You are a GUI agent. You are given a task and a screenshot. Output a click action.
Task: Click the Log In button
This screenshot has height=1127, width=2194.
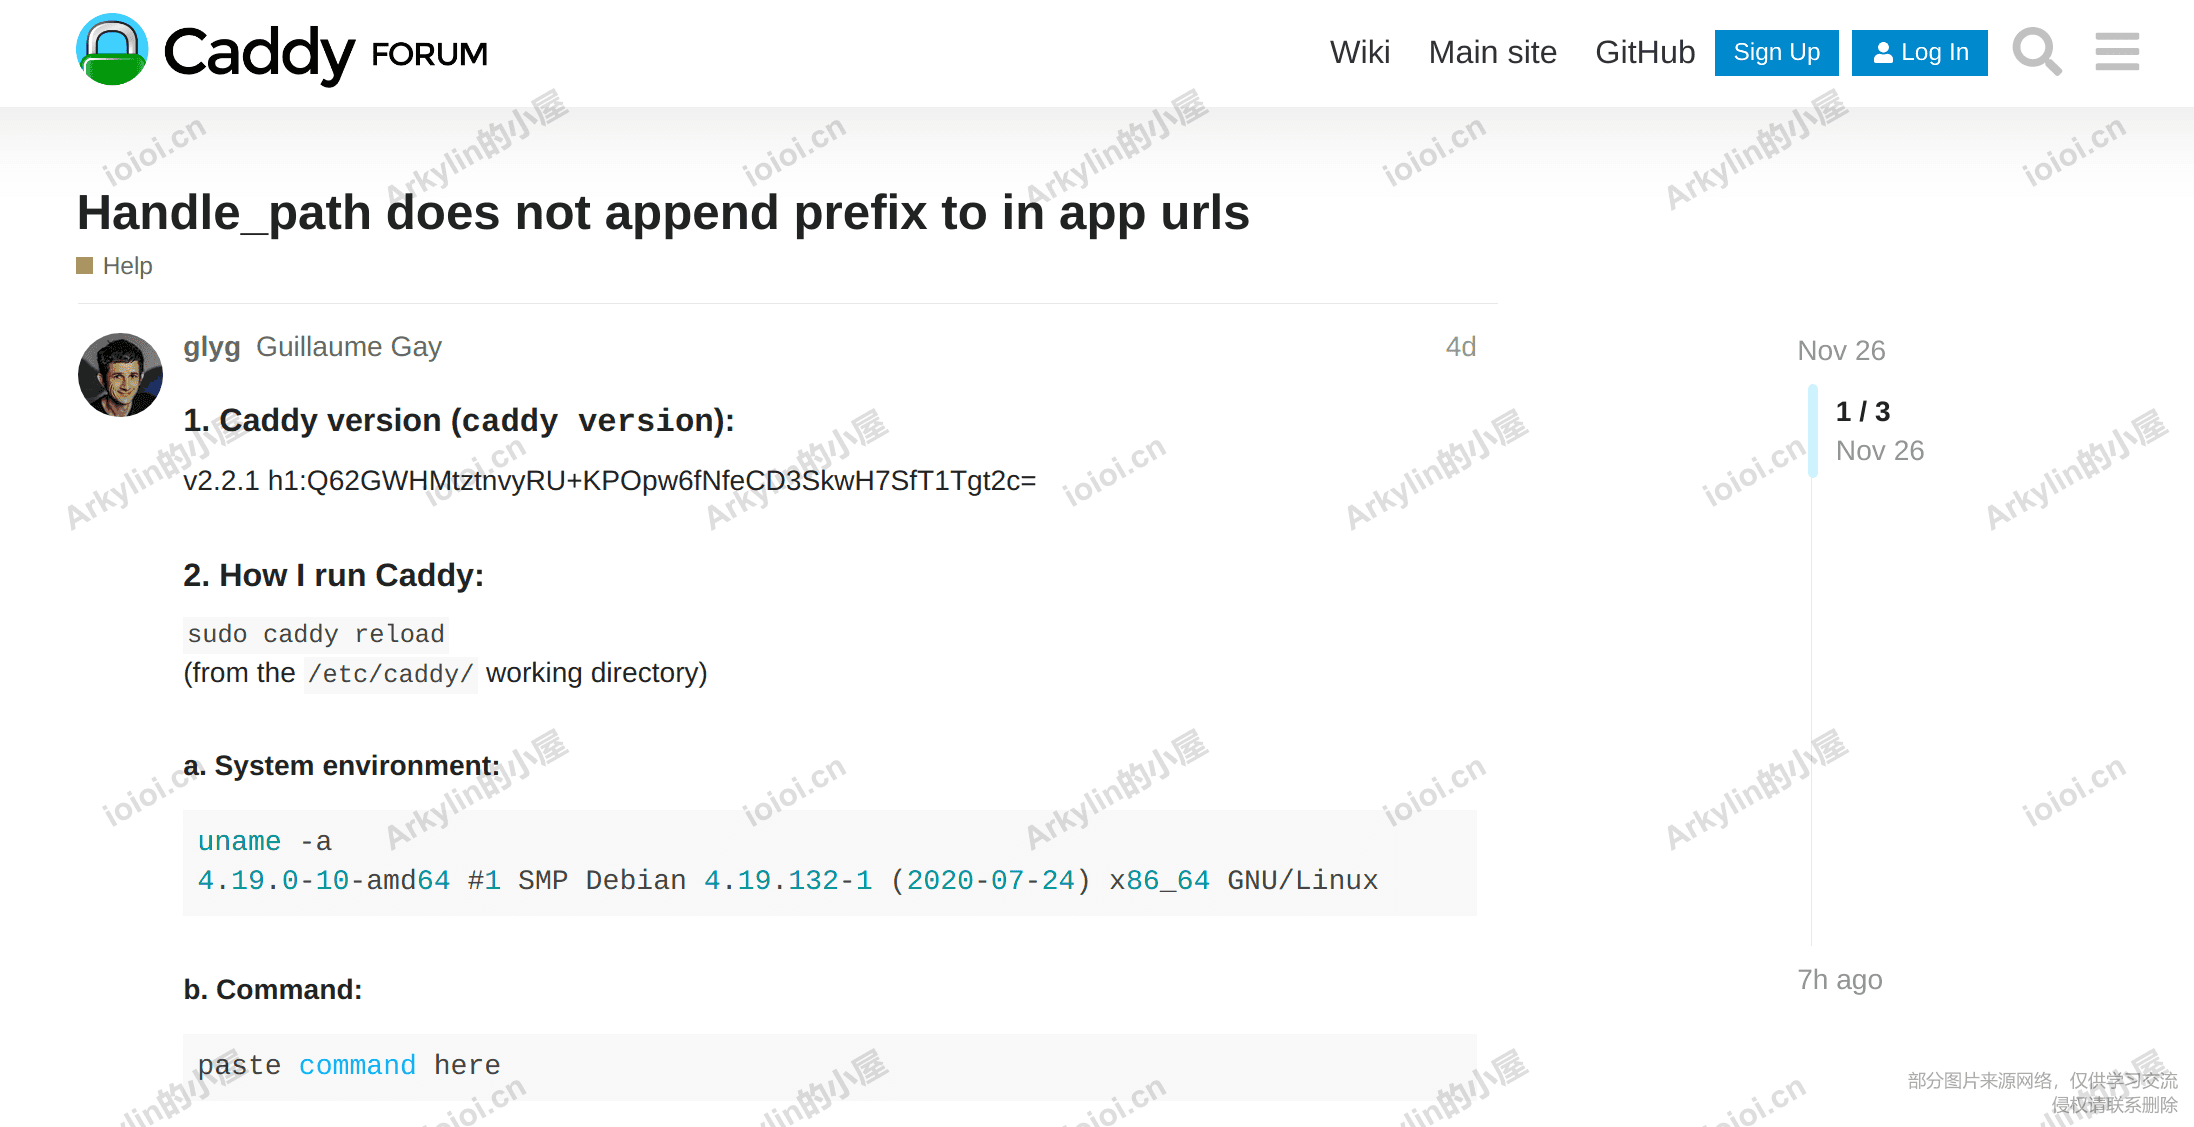1919,53
